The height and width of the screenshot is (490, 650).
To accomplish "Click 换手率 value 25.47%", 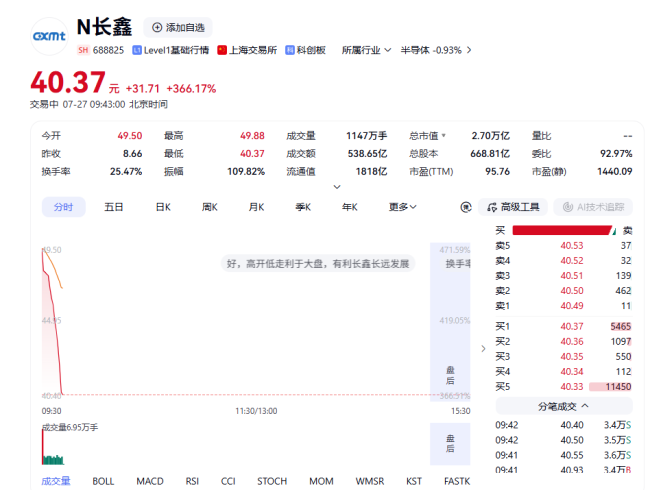I will coord(126,172).
